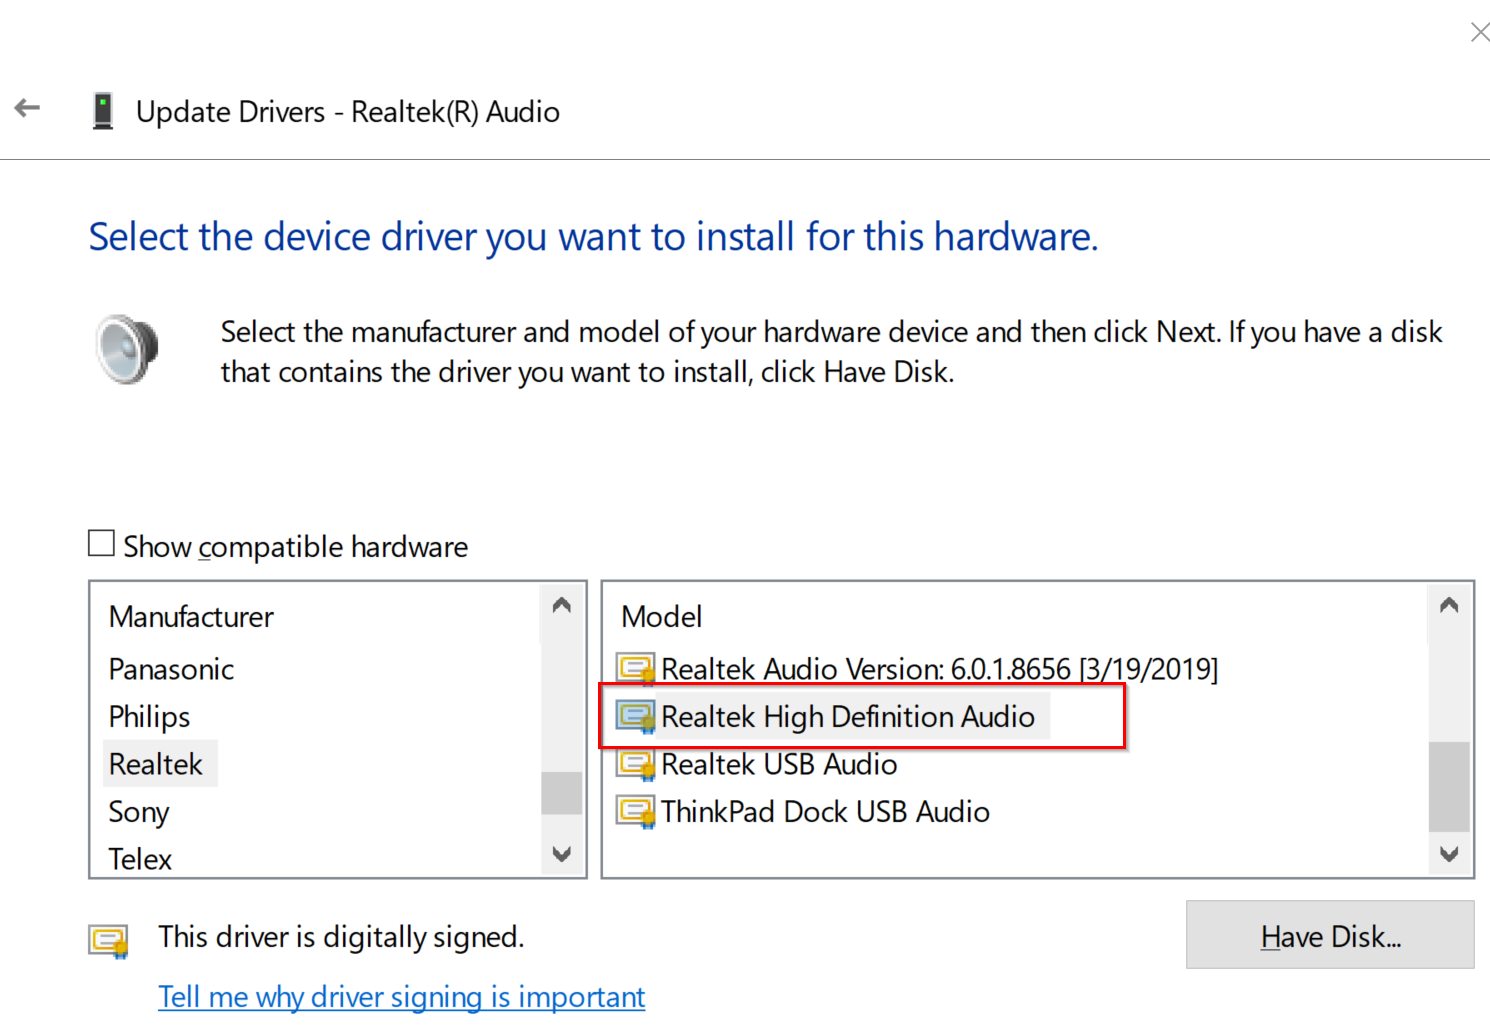The height and width of the screenshot is (1025, 1490).
Task: Close the Update Drivers dialog
Action: (x=1480, y=32)
